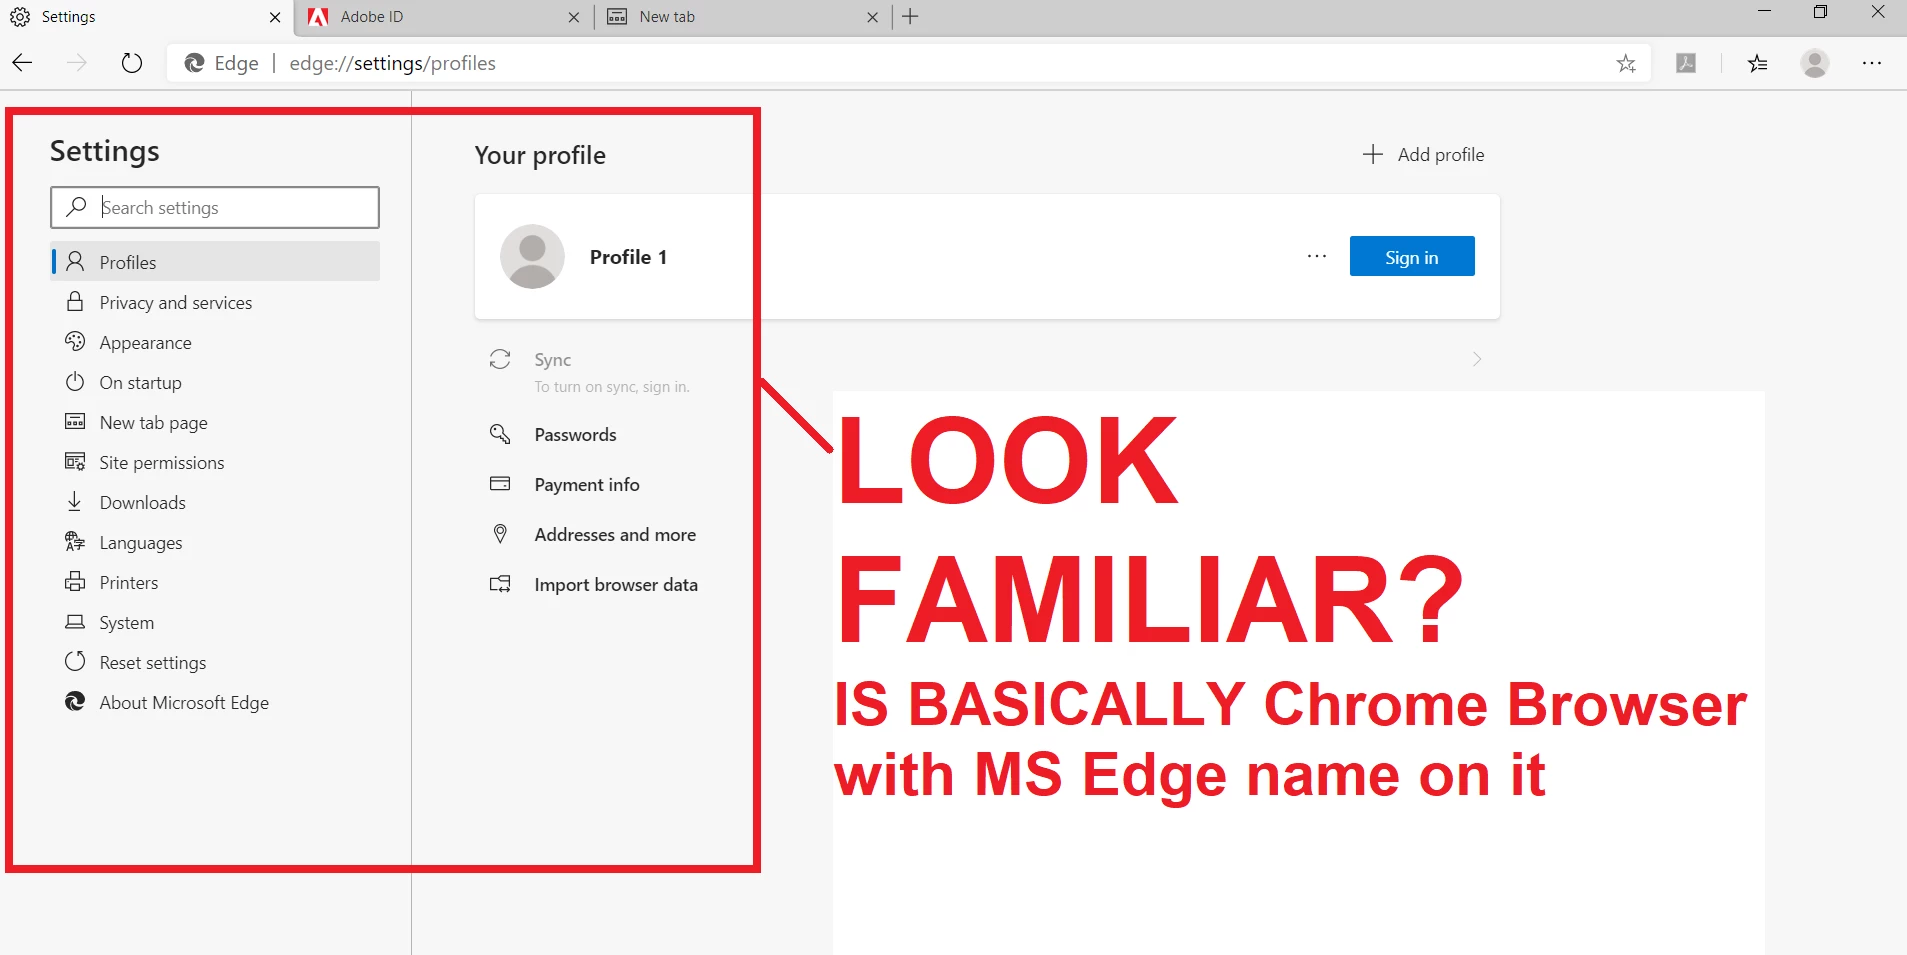Open the Adobe PDF extension icon in the toolbar
The height and width of the screenshot is (955, 1907).
click(x=1686, y=63)
